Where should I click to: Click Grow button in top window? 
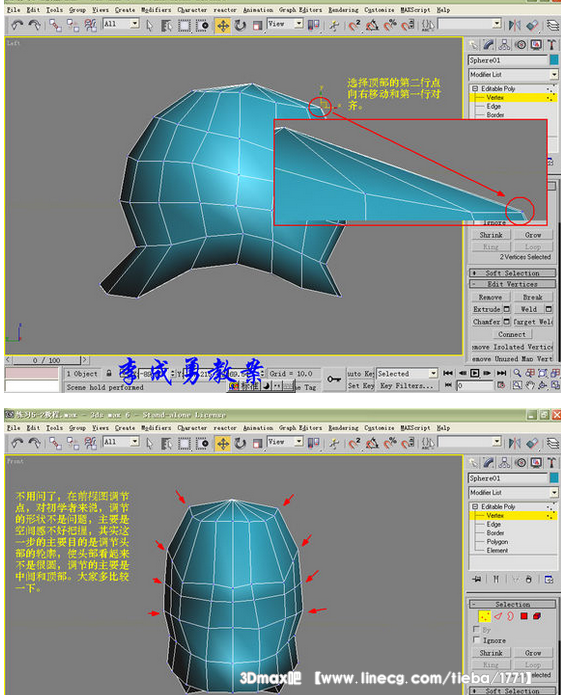[x=533, y=235]
